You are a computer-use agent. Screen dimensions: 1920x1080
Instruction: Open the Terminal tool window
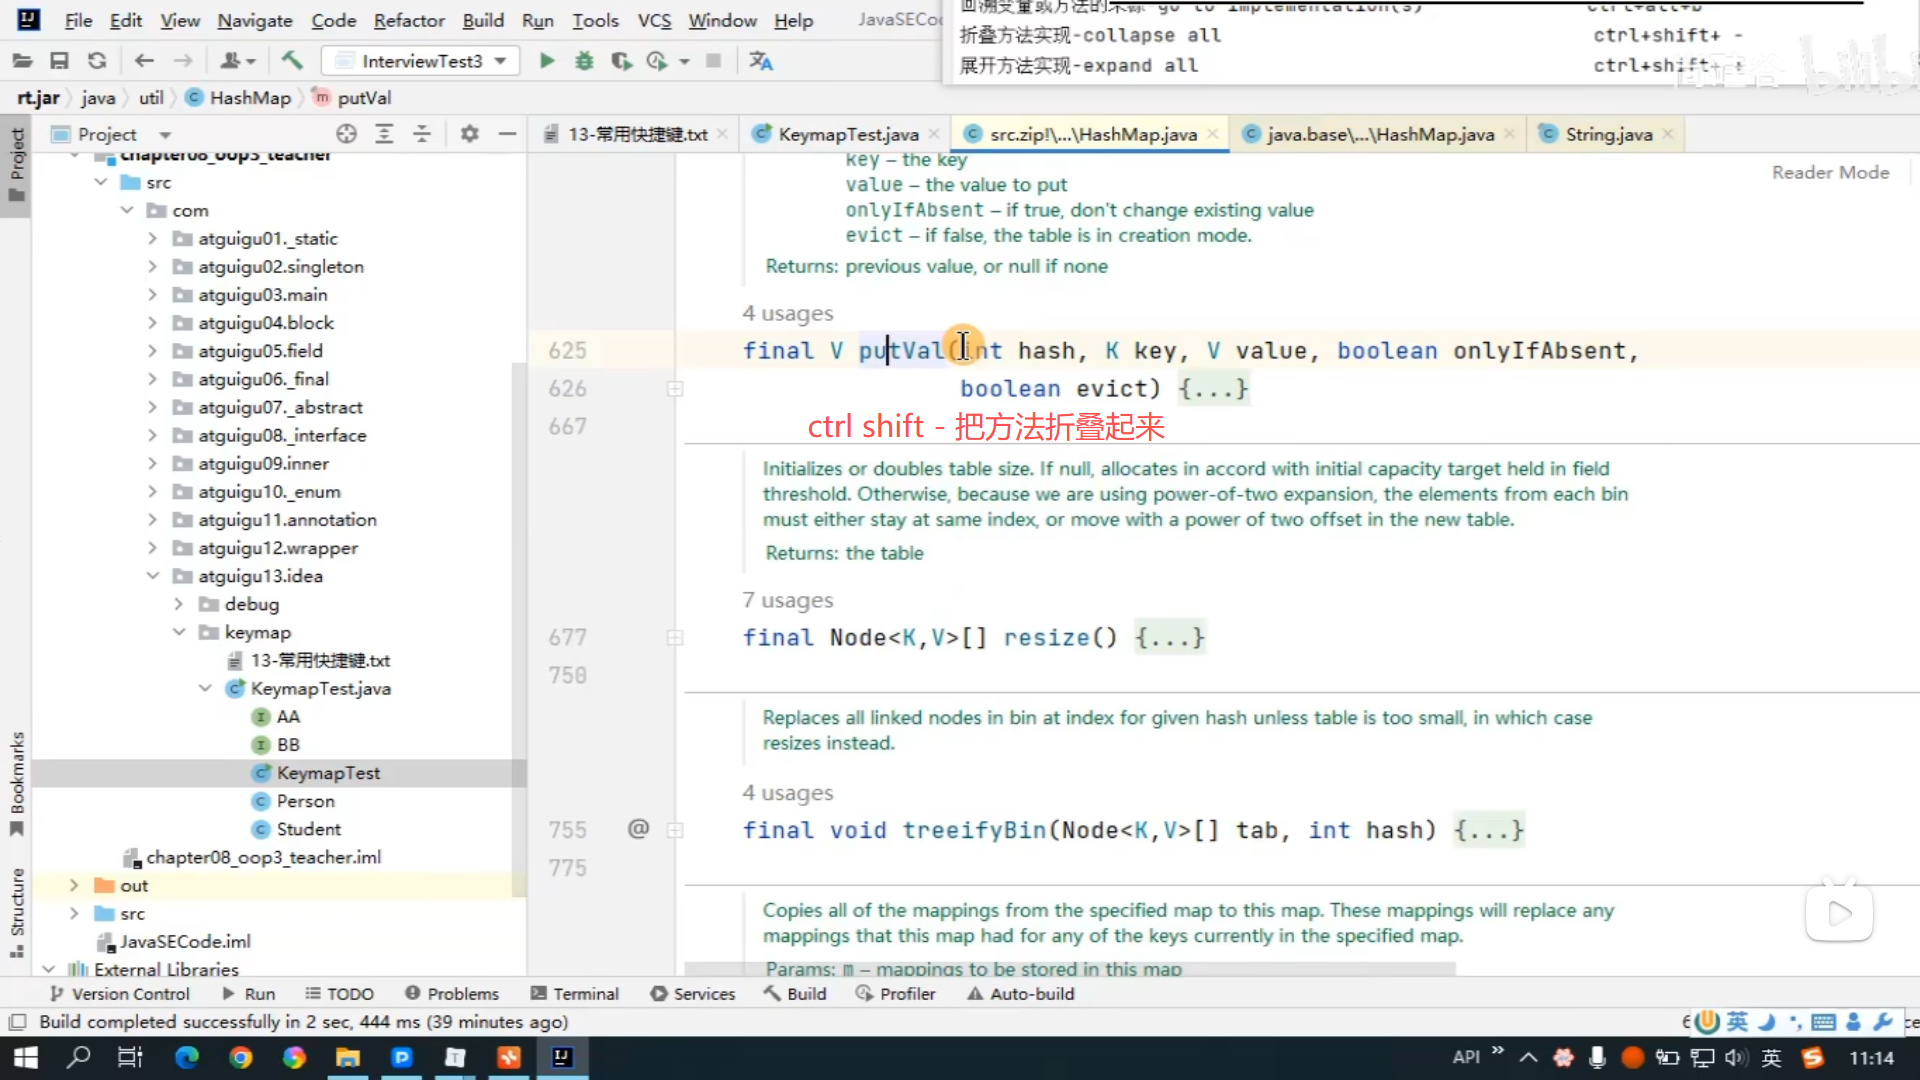pos(575,994)
